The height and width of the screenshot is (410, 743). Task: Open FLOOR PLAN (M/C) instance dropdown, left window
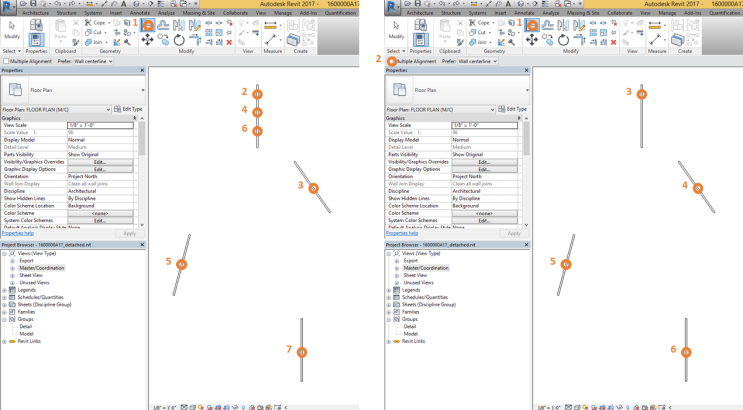coord(56,109)
